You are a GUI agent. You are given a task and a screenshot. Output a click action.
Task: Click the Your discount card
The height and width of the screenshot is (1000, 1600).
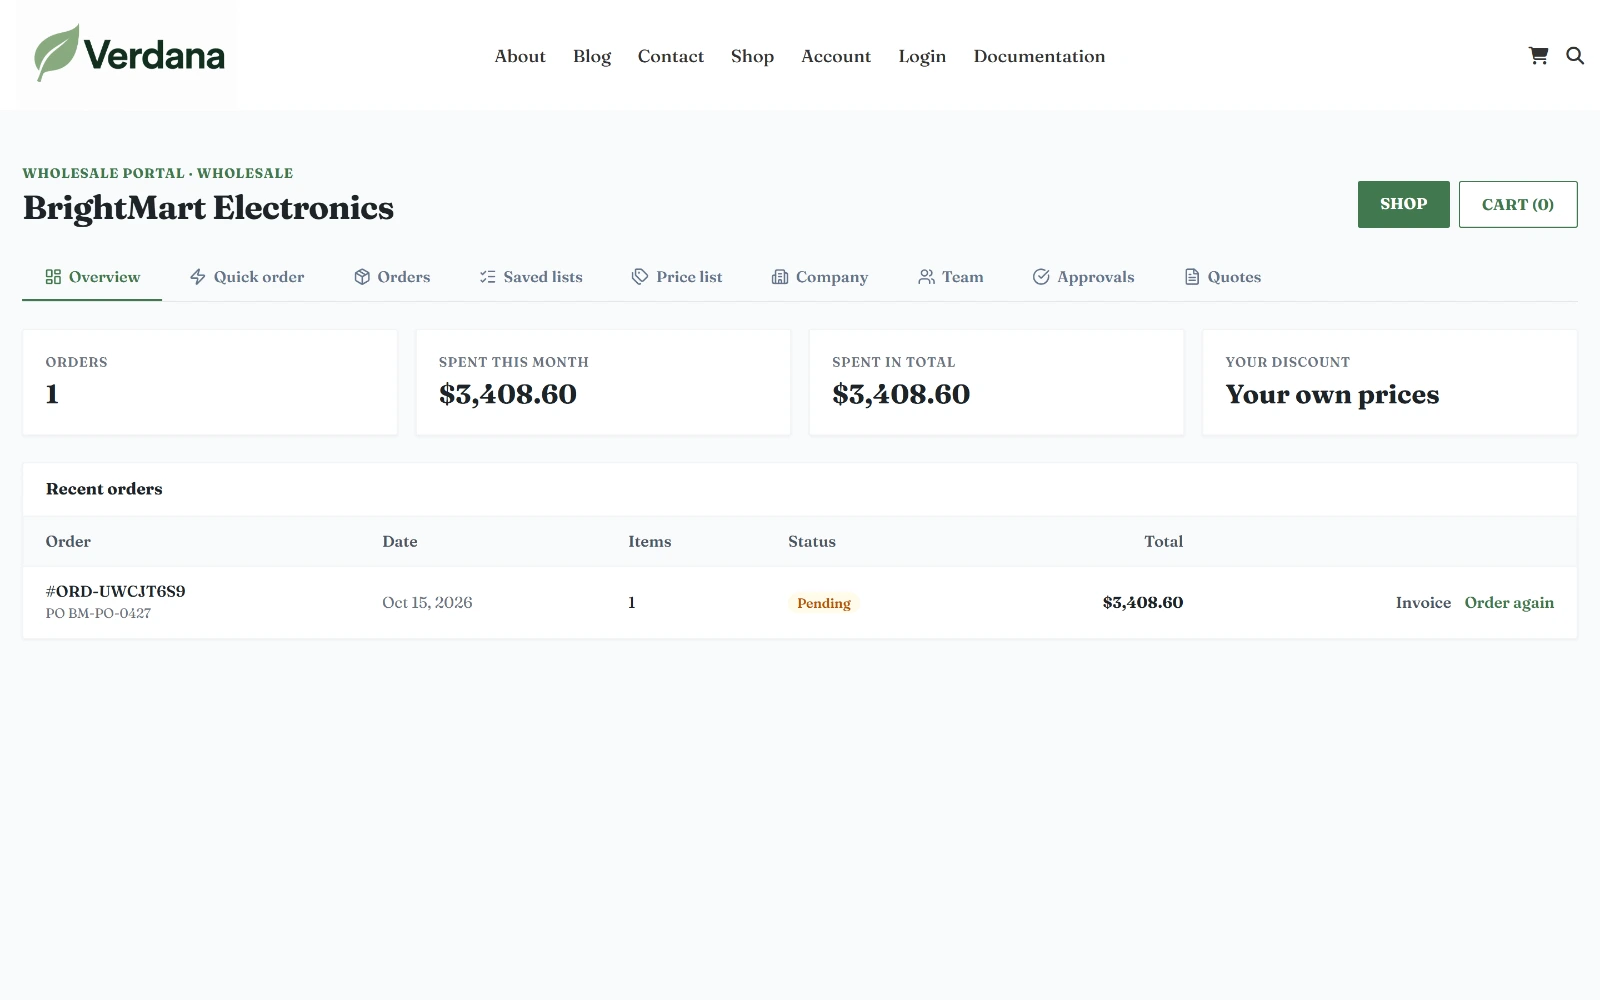[1390, 382]
